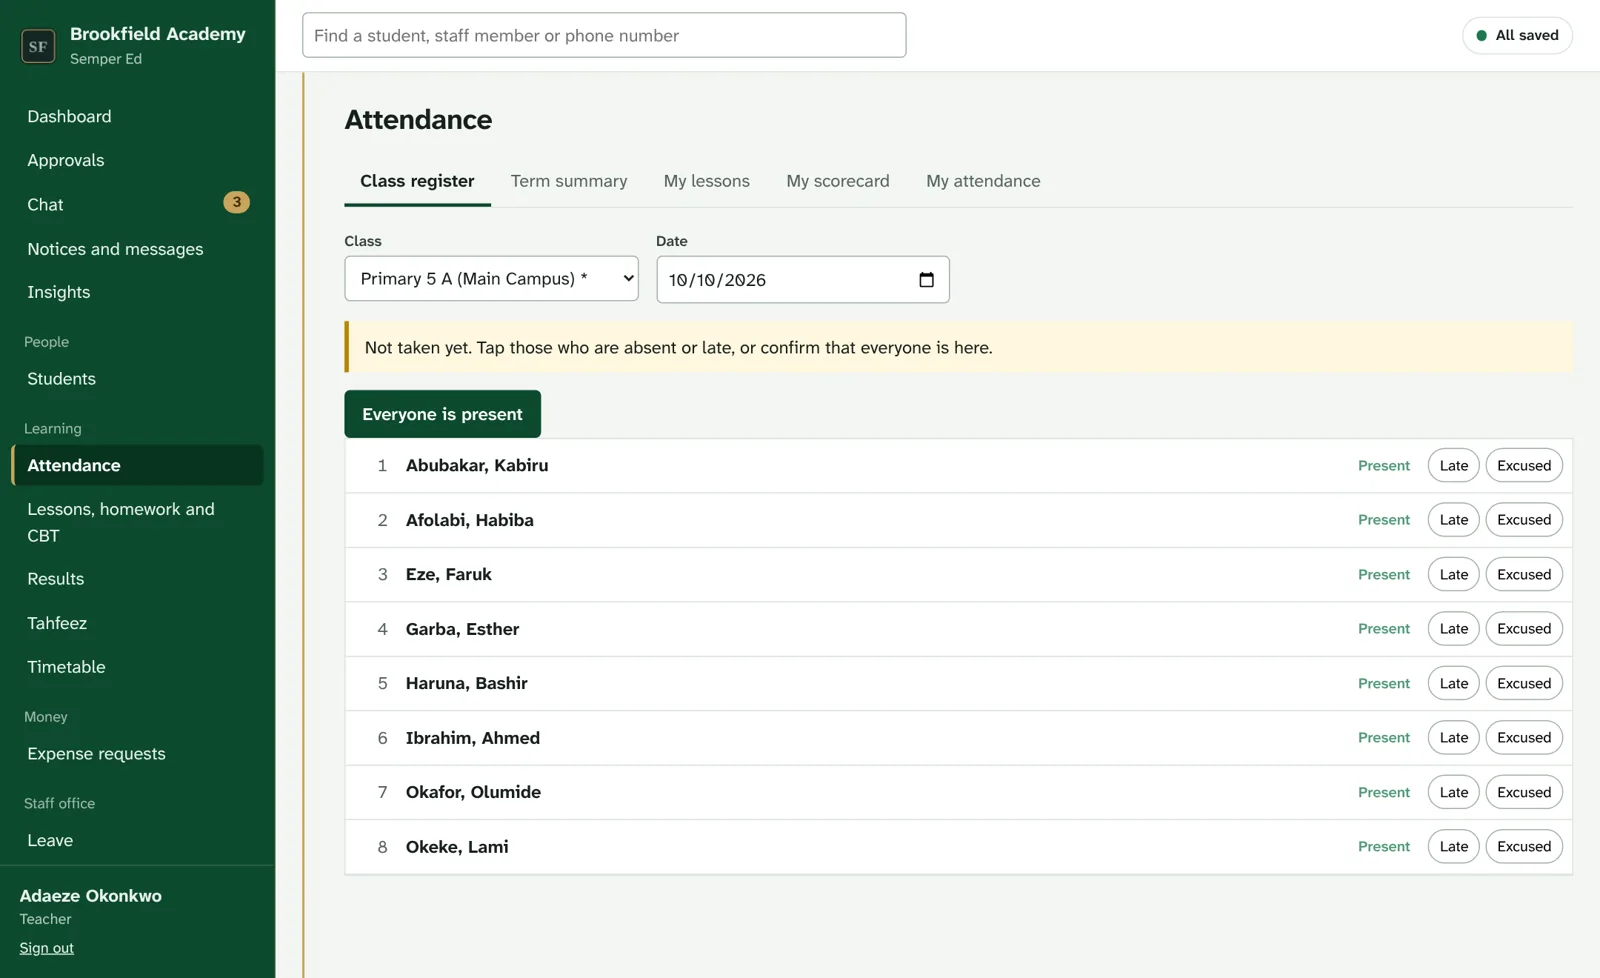Select the Class register tab
The image size is (1600, 978).
click(x=417, y=181)
